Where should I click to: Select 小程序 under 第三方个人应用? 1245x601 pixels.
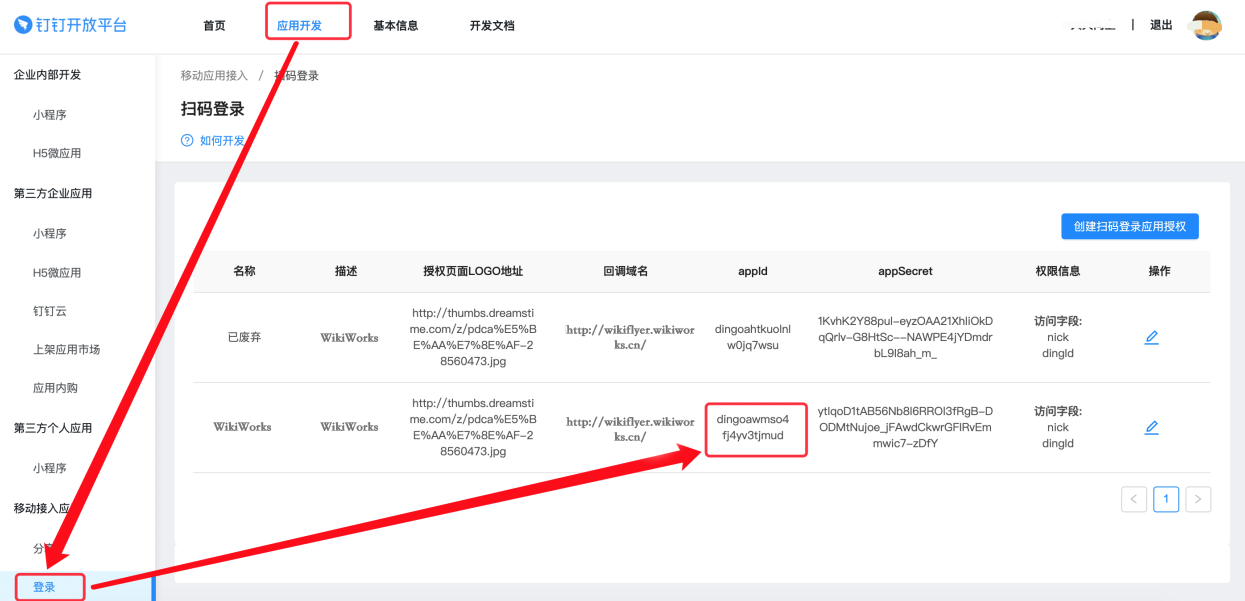49,468
